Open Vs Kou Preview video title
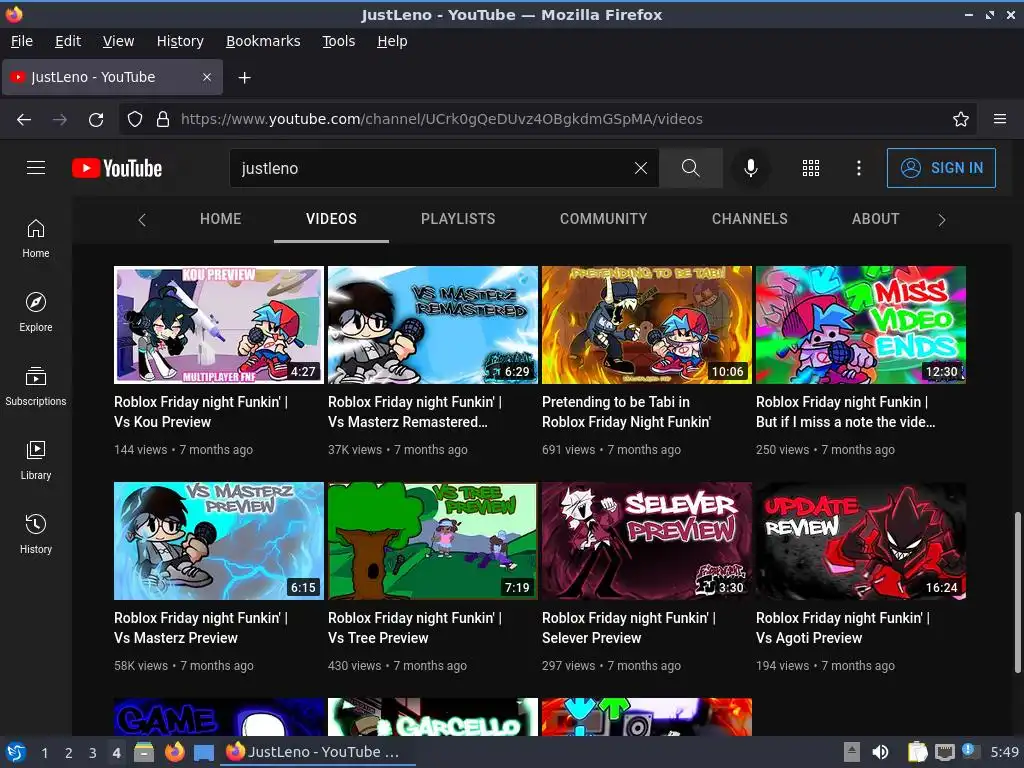The width and height of the screenshot is (1024, 768). click(x=200, y=412)
